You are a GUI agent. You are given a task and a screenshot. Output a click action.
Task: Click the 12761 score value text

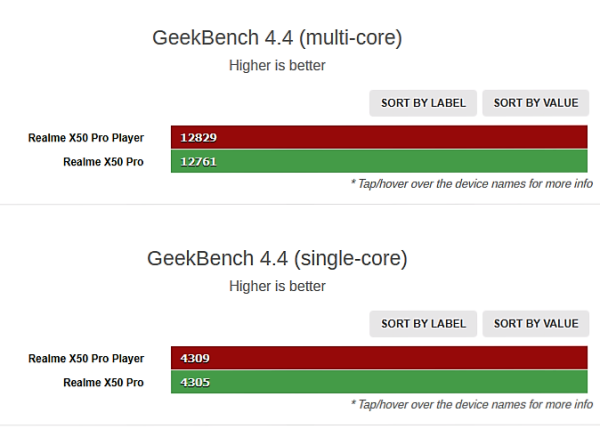click(199, 162)
